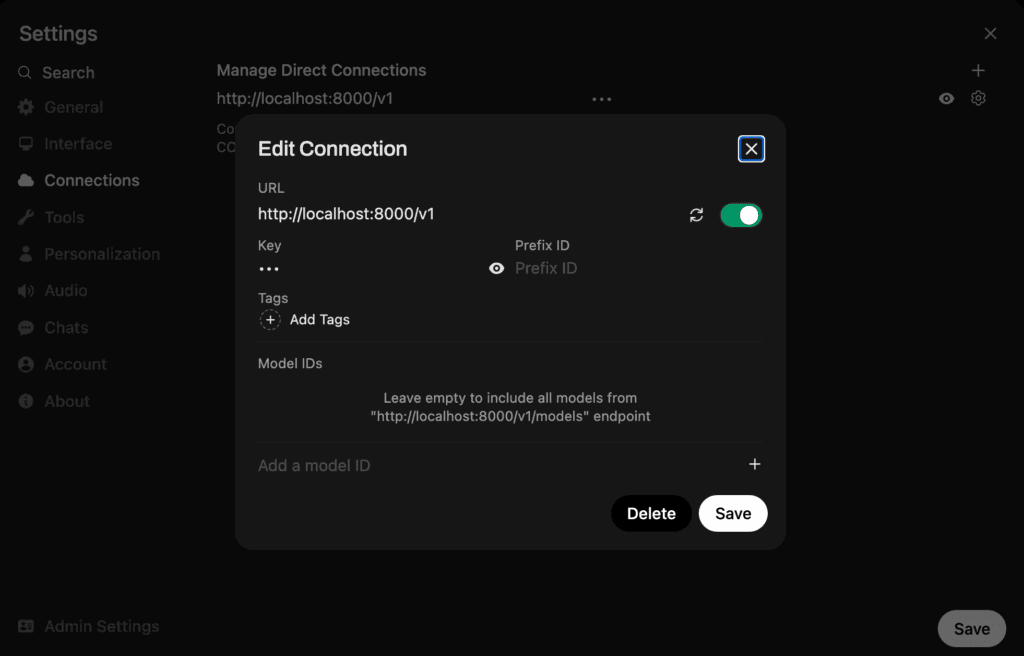Open the General settings tab
The width and height of the screenshot is (1024, 656).
pyautogui.click(x=61, y=107)
